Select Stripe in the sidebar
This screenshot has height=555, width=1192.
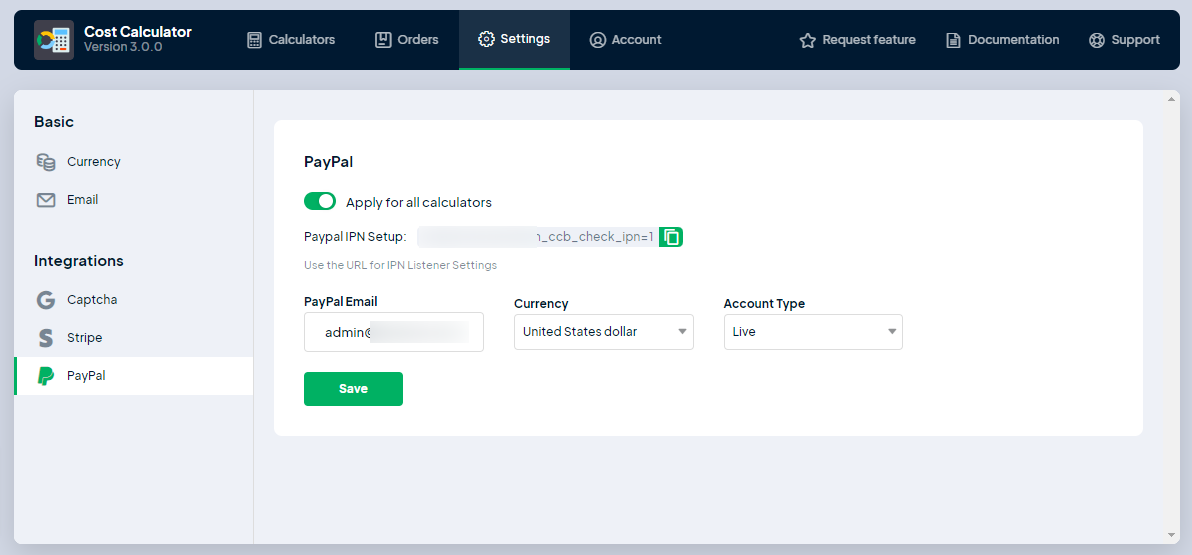[134, 338]
